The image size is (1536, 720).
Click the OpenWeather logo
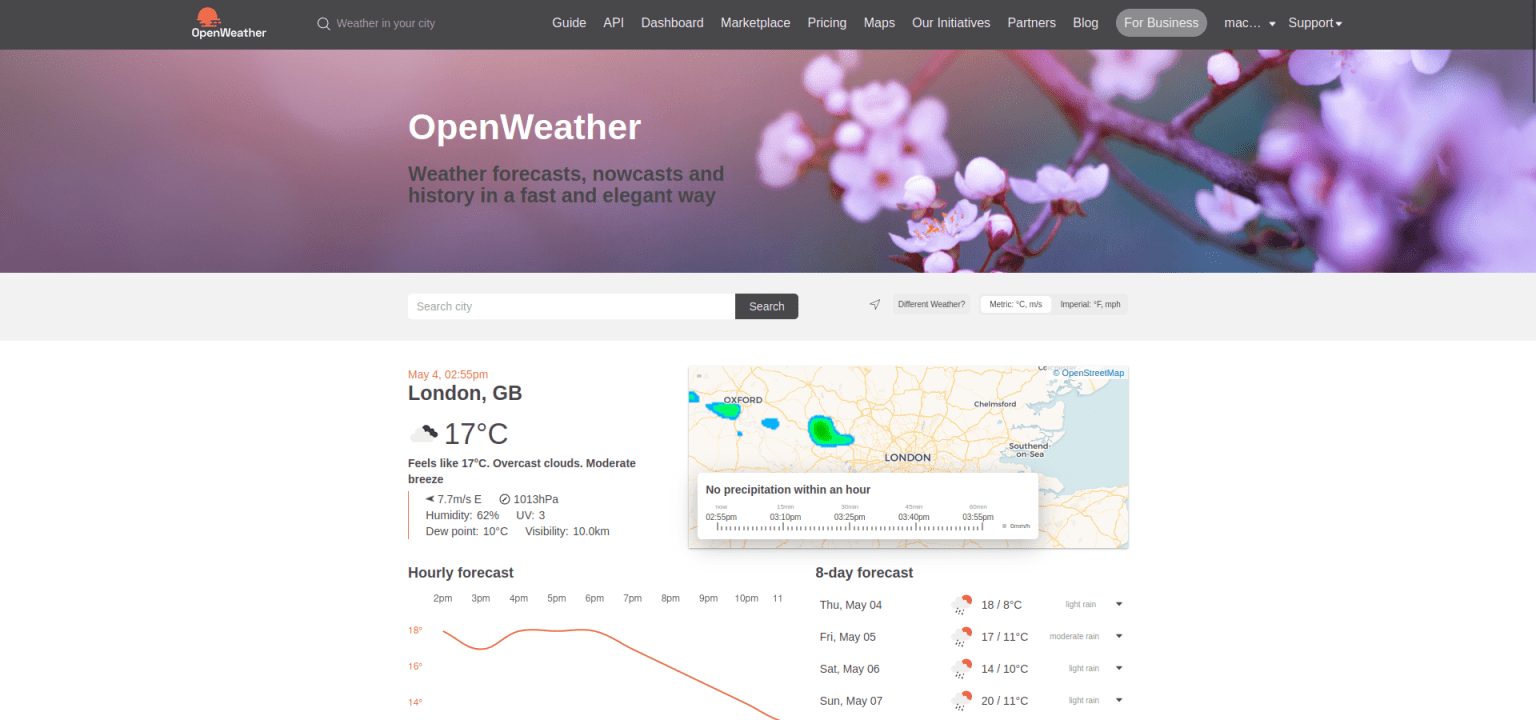click(227, 23)
